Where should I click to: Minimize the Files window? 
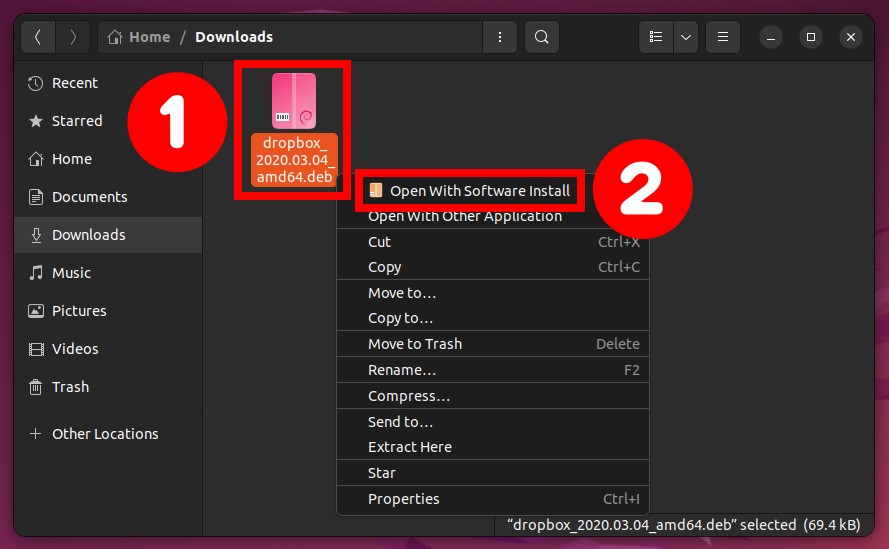771,37
